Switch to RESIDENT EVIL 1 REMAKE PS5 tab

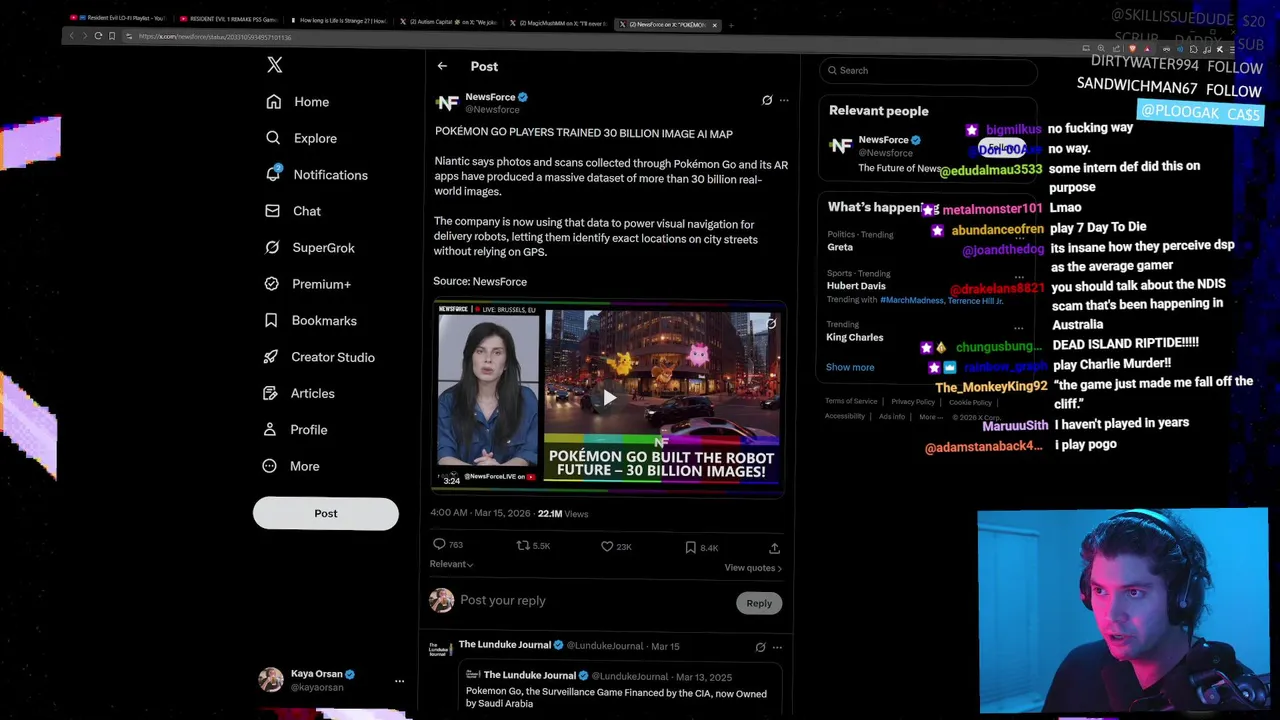click(228, 19)
